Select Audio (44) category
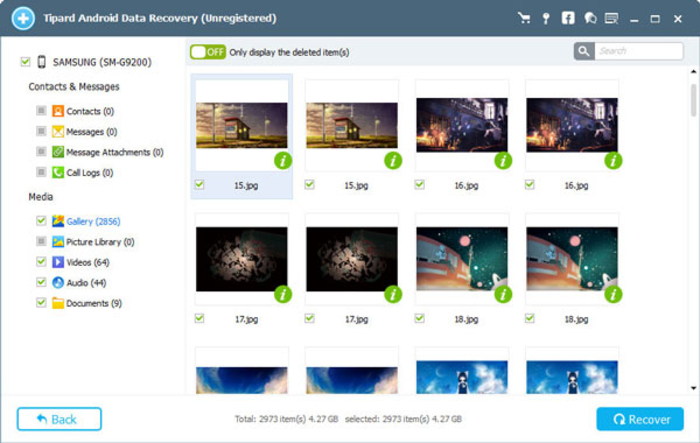 point(87,283)
